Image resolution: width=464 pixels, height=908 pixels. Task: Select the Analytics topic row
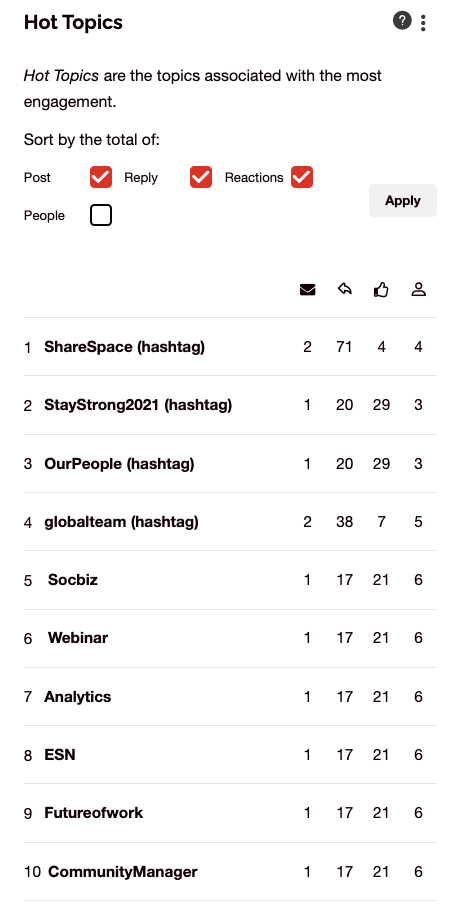(230, 696)
